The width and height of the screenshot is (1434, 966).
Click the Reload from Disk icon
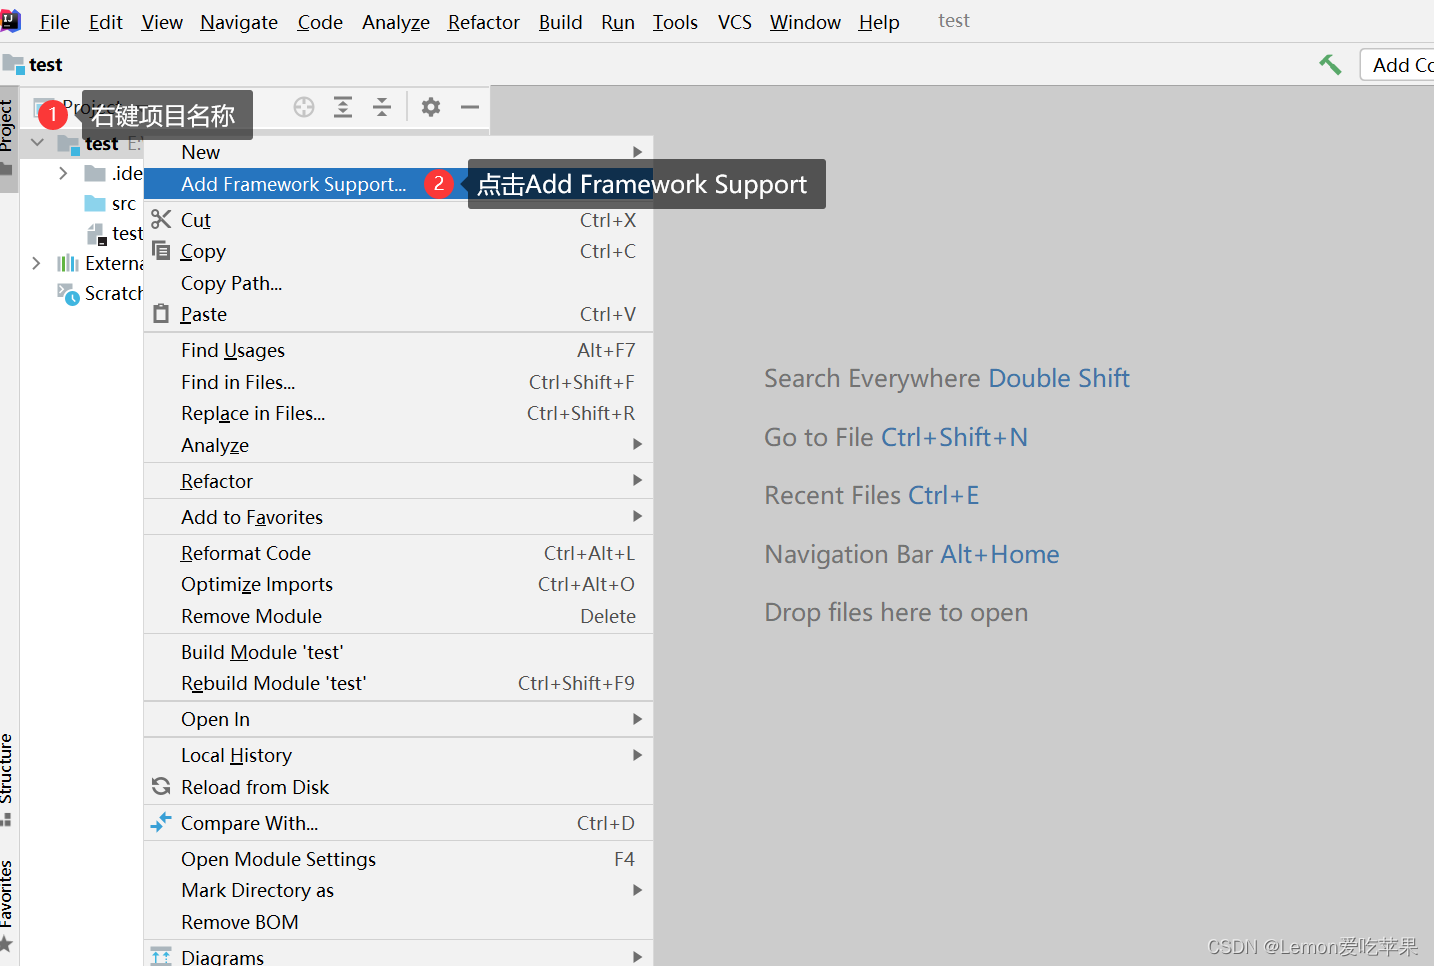161,786
